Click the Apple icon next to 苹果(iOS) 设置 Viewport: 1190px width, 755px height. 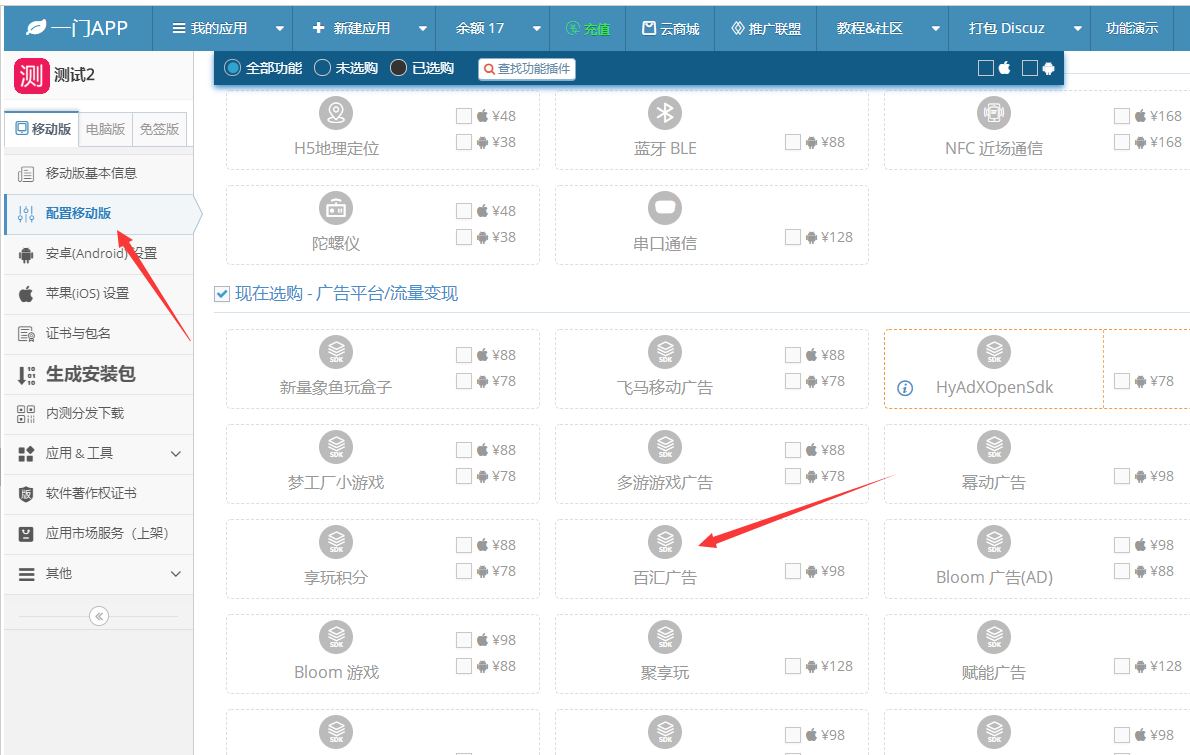(x=26, y=294)
